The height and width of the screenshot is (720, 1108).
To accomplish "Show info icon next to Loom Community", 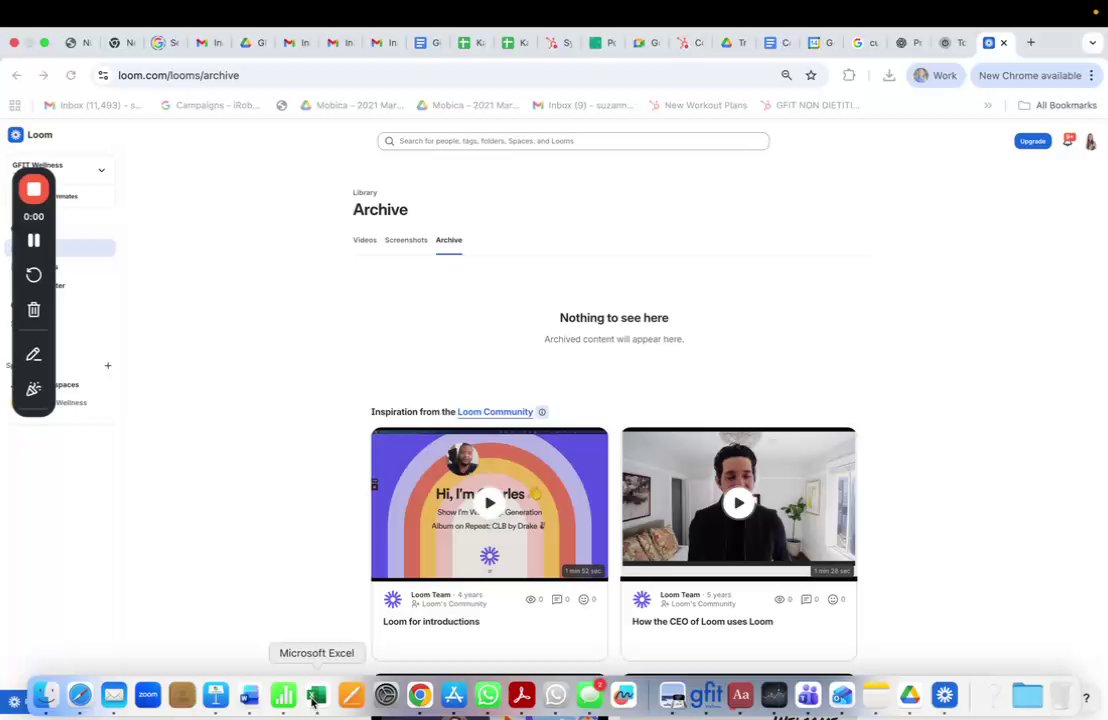I will 542,412.
